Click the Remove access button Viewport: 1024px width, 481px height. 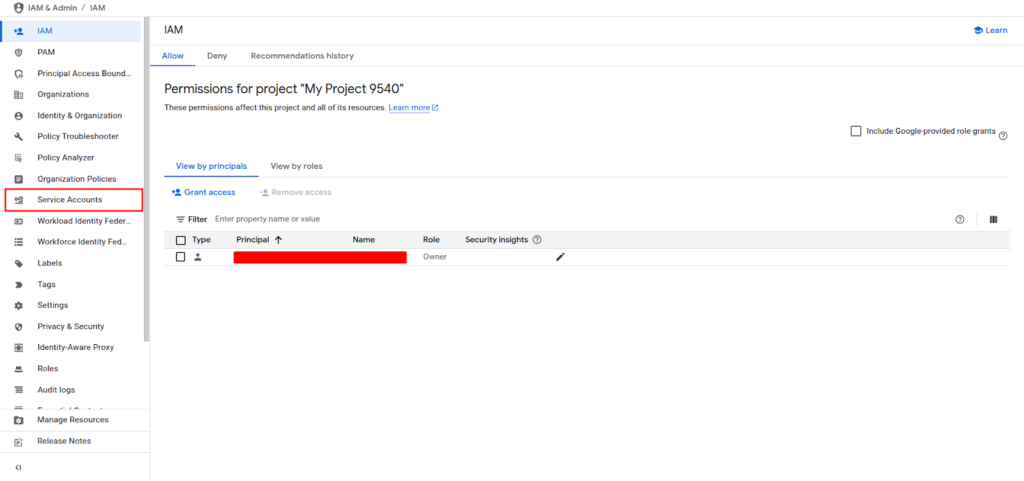(295, 193)
